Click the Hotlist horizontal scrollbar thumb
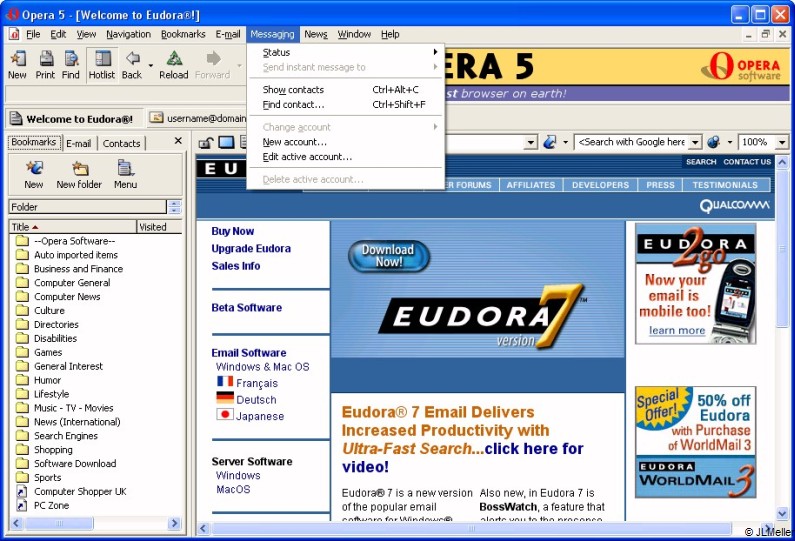Screen dimensions: 795x541 pos(59,523)
